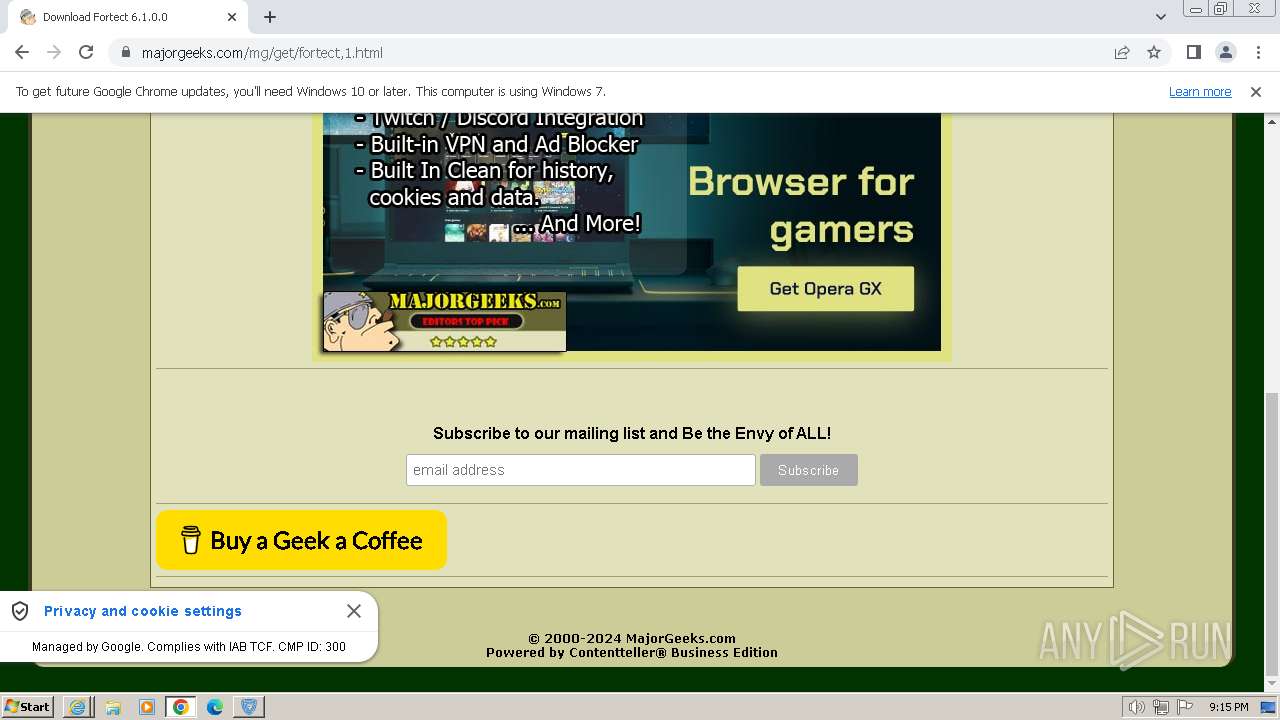
Task: Open a new tab with the plus button
Action: coord(270,17)
